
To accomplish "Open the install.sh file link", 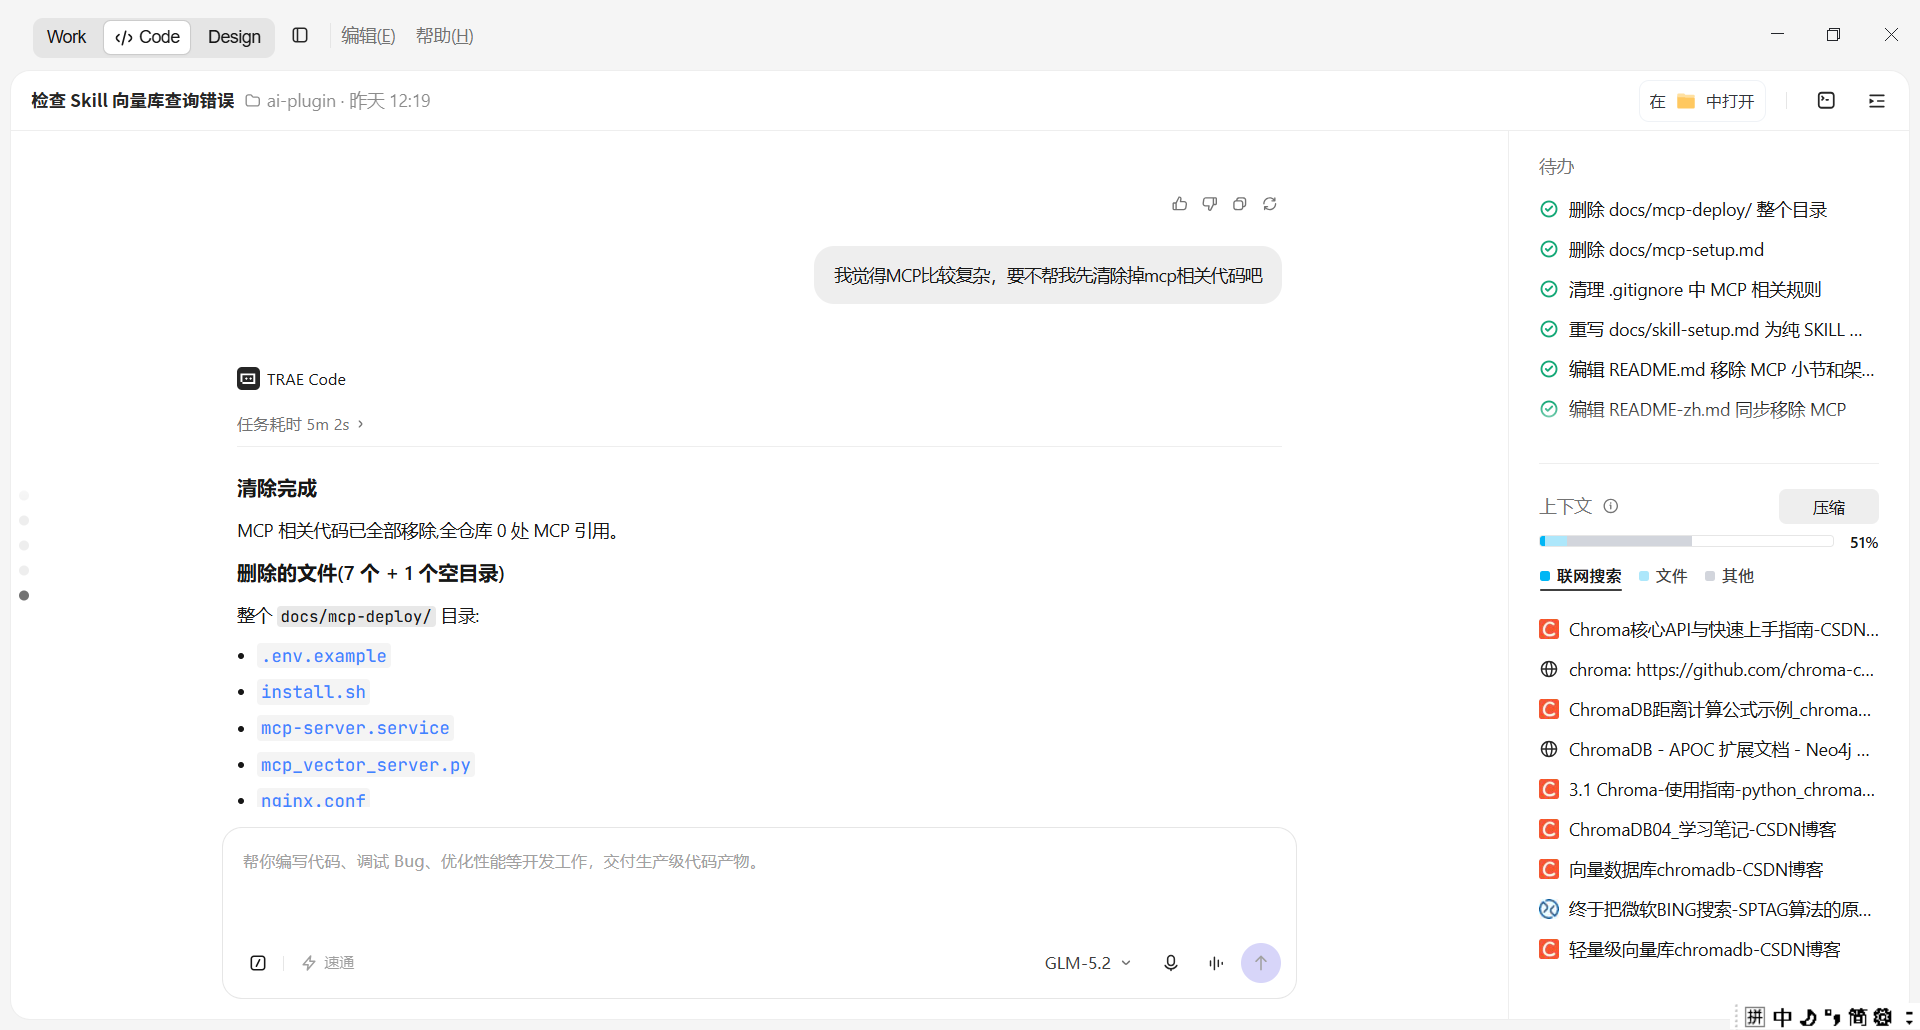I will click(313, 692).
